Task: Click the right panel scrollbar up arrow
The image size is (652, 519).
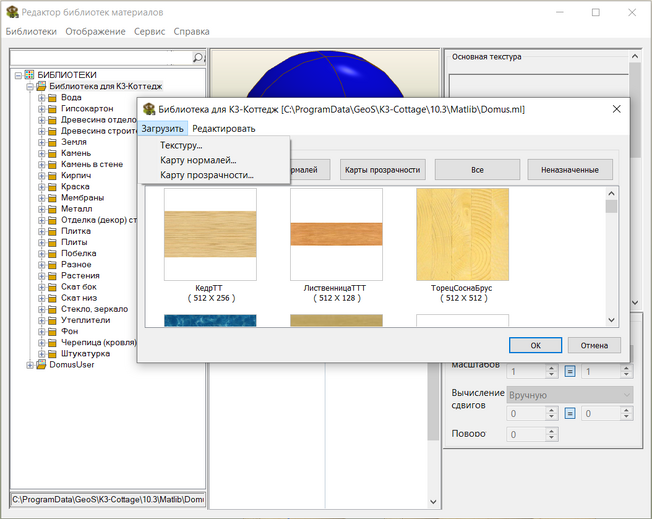Action: coord(635,56)
